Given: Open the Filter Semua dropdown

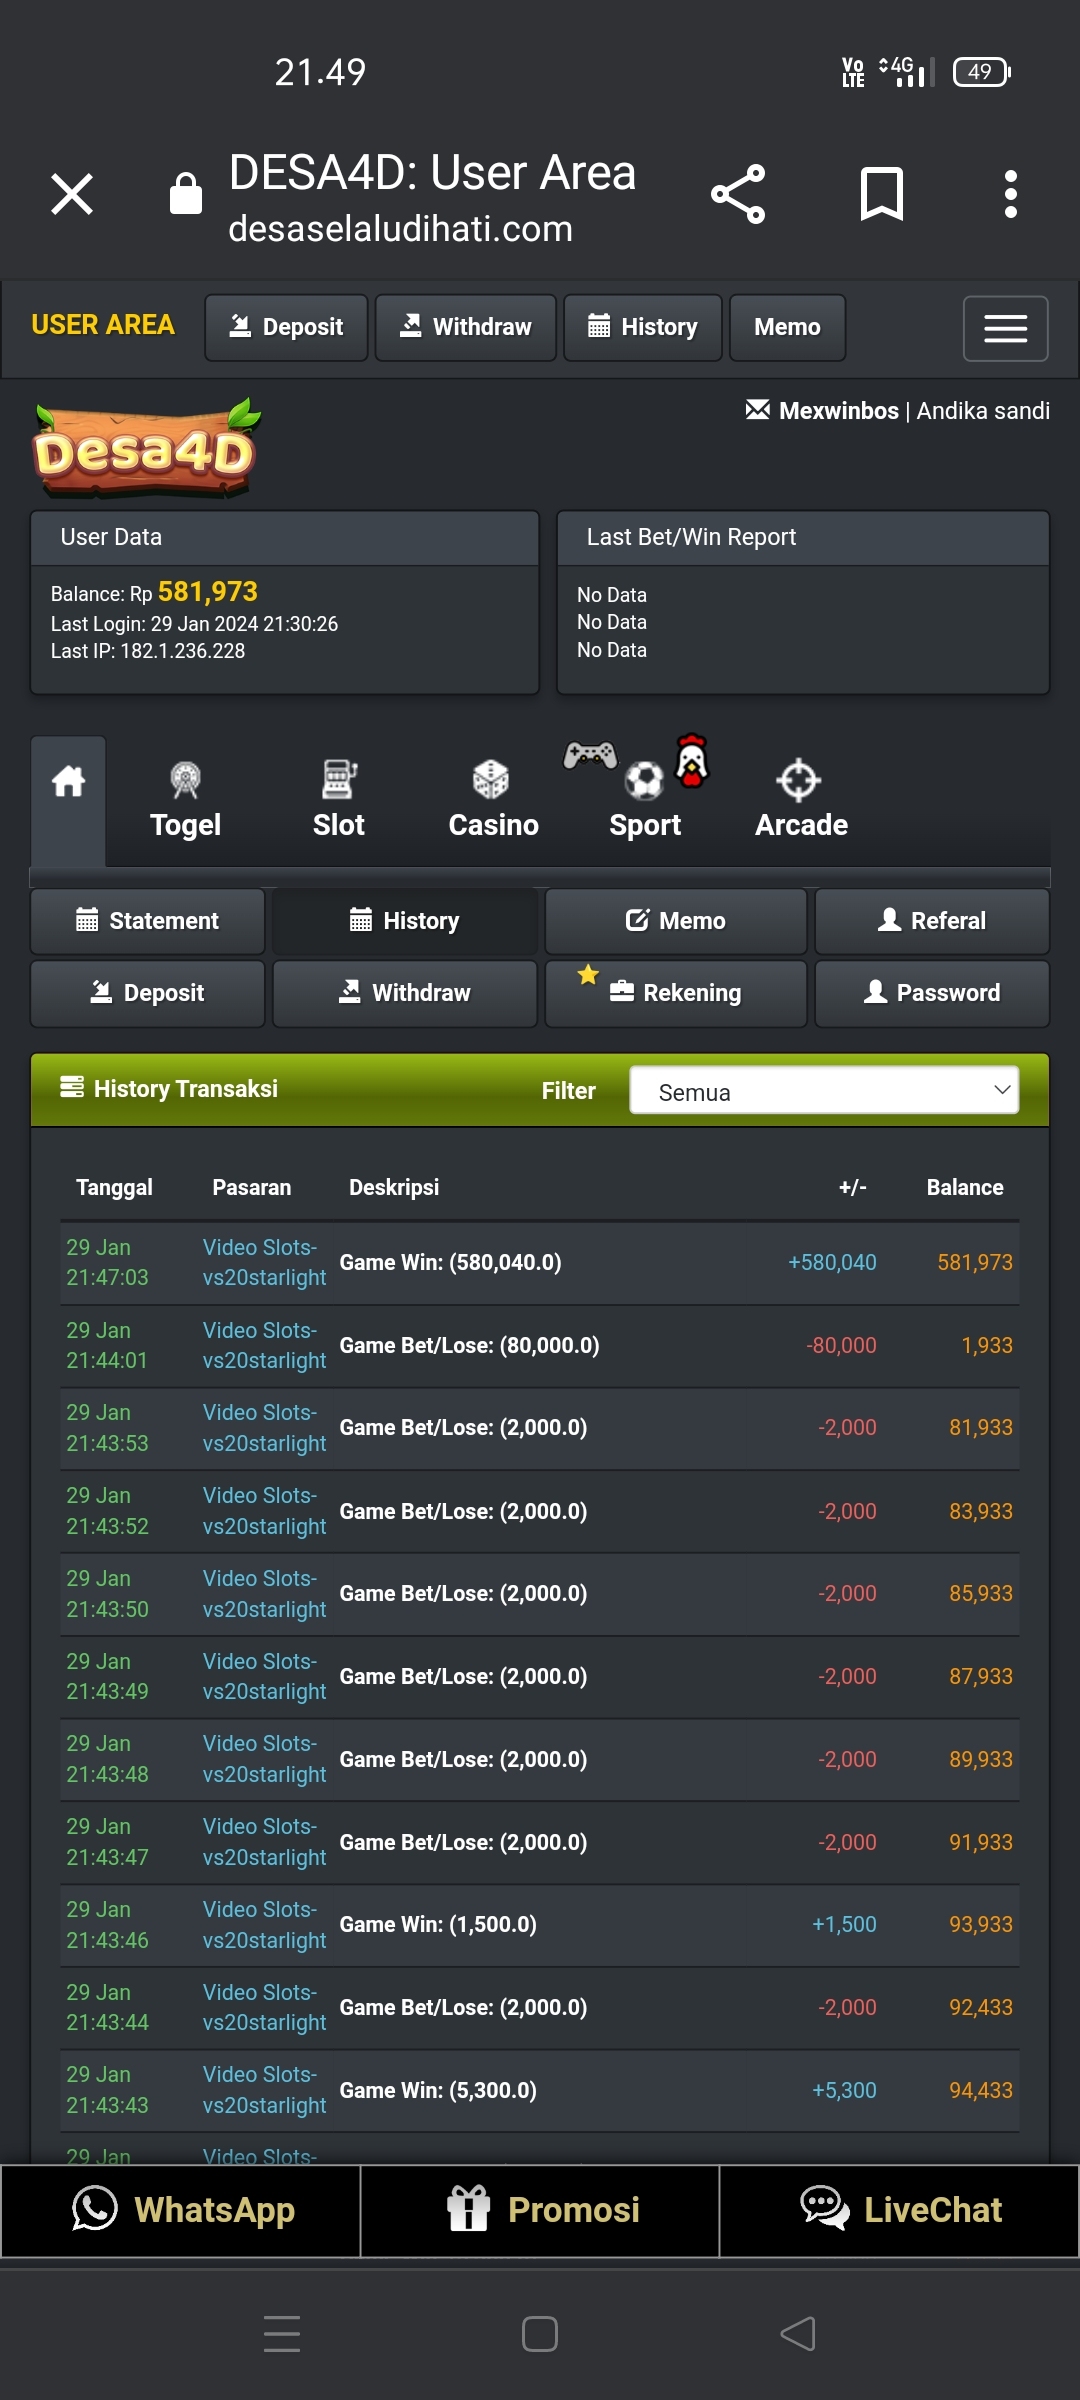Looking at the screenshot, I should (x=824, y=1091).
